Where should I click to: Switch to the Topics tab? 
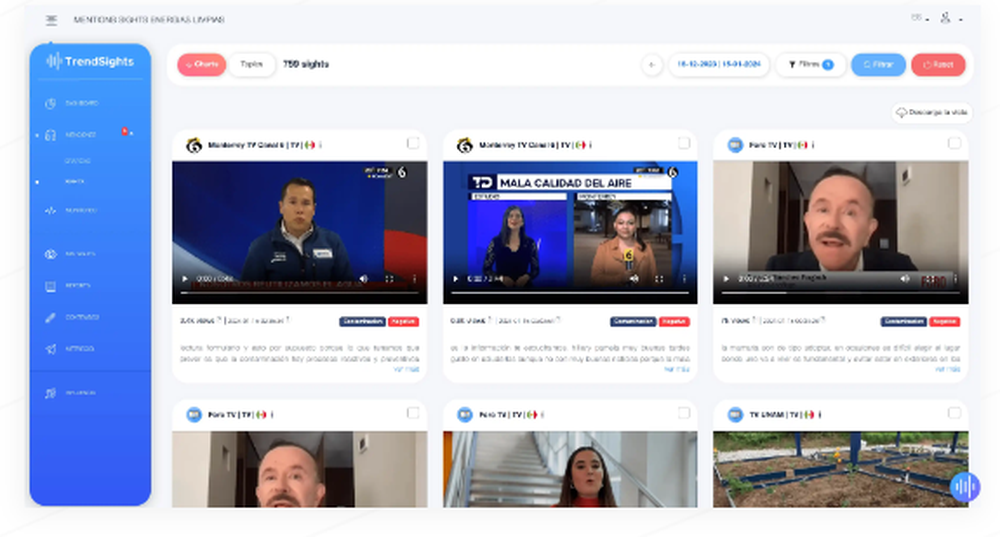(x=251, y=64)
